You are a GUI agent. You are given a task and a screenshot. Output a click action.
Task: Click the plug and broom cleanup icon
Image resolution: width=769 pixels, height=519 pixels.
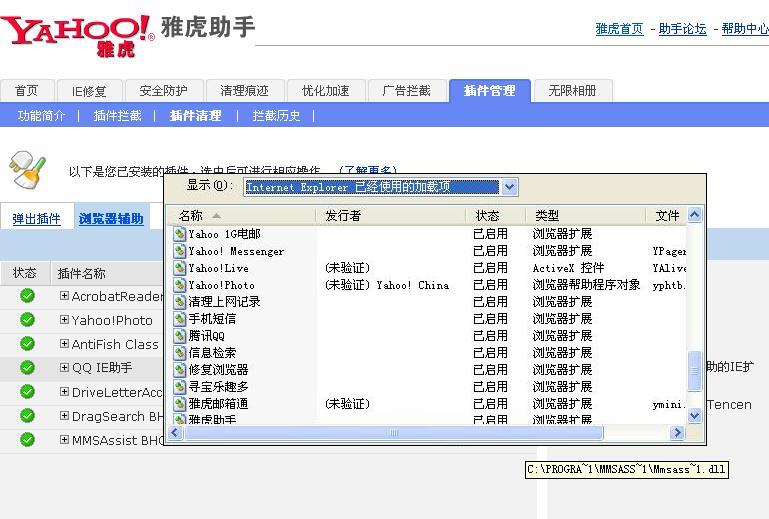[x=27, y=170]
